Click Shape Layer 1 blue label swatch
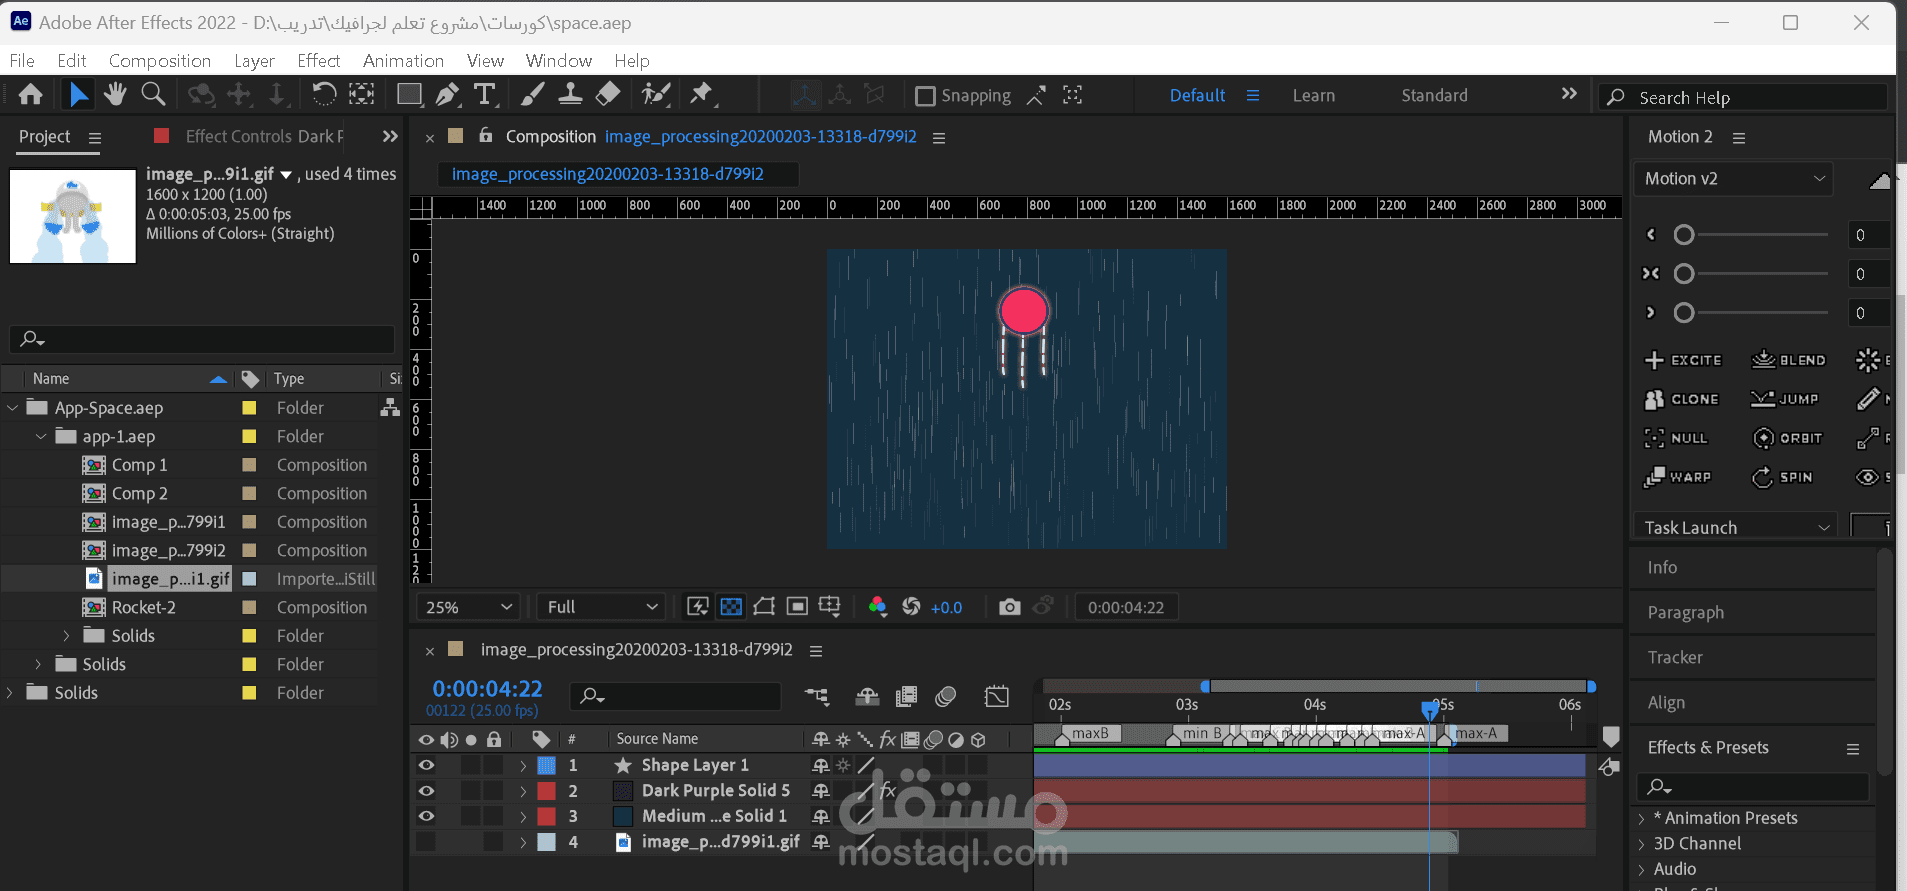The width and height of the screenshot is (1907, 891). pyautogui.click(x=546, y=765)
